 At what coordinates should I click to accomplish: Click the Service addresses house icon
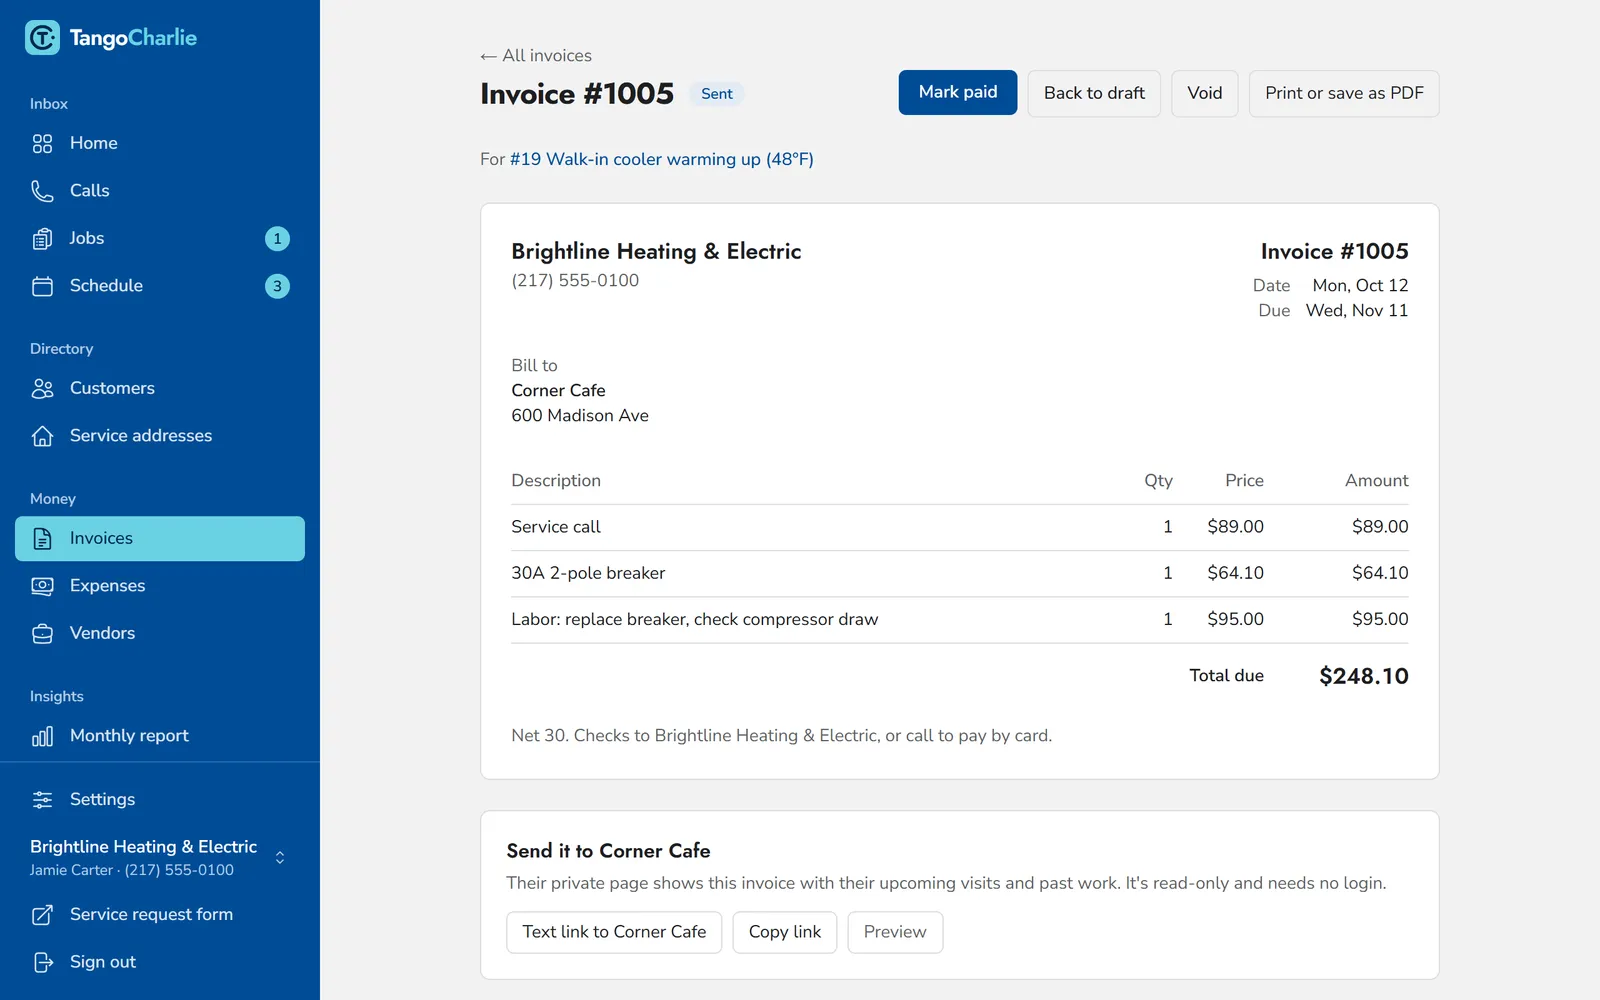coord(42,436)
